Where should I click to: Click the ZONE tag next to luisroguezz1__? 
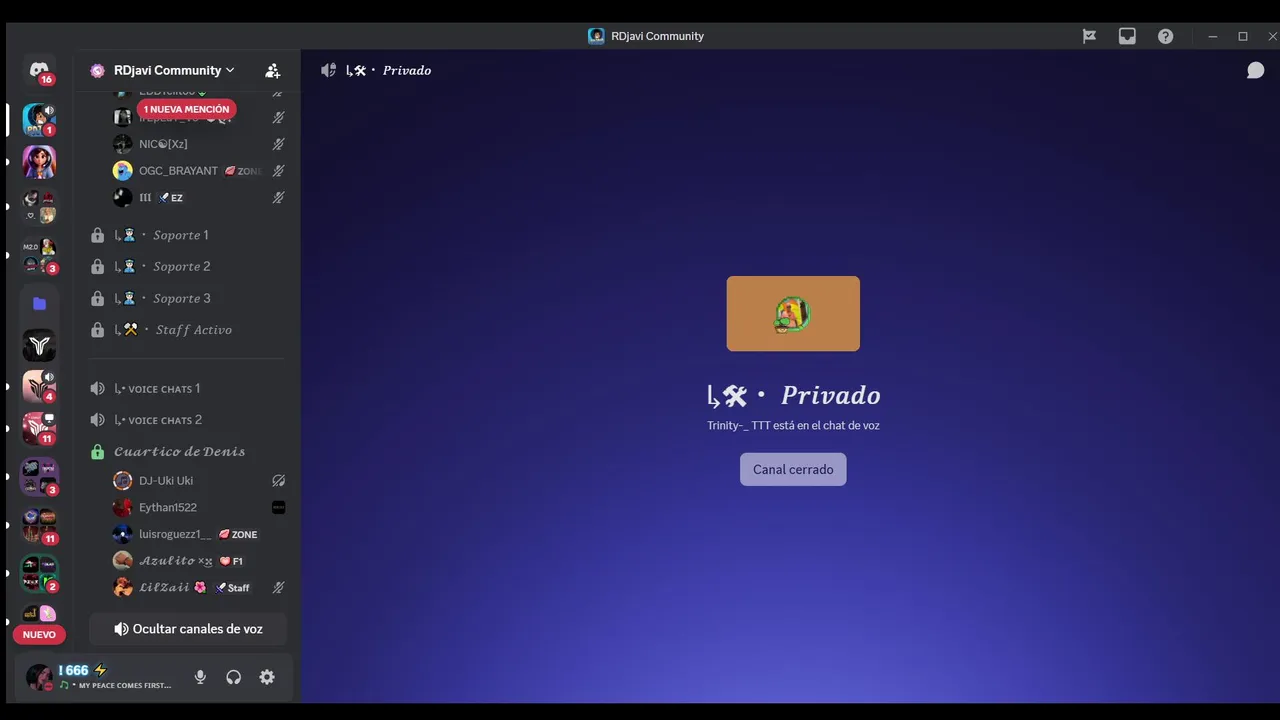click(x=238, y=535)
